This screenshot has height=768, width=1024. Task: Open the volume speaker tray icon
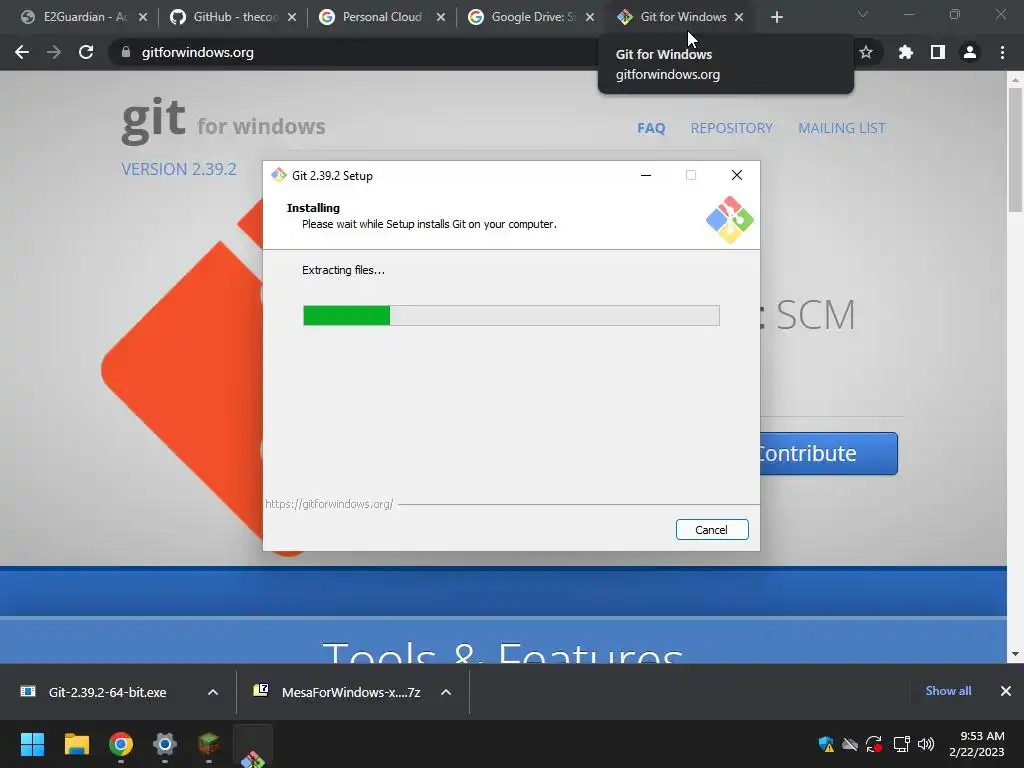[926, 744]
